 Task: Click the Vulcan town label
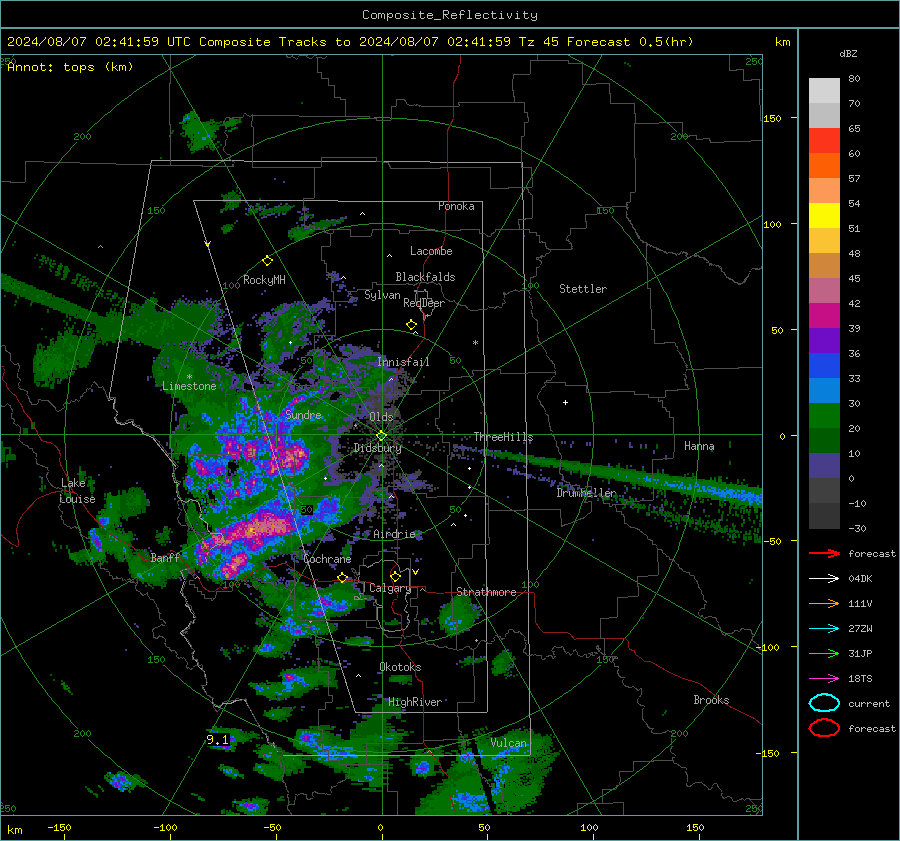(x=508, y=743)
